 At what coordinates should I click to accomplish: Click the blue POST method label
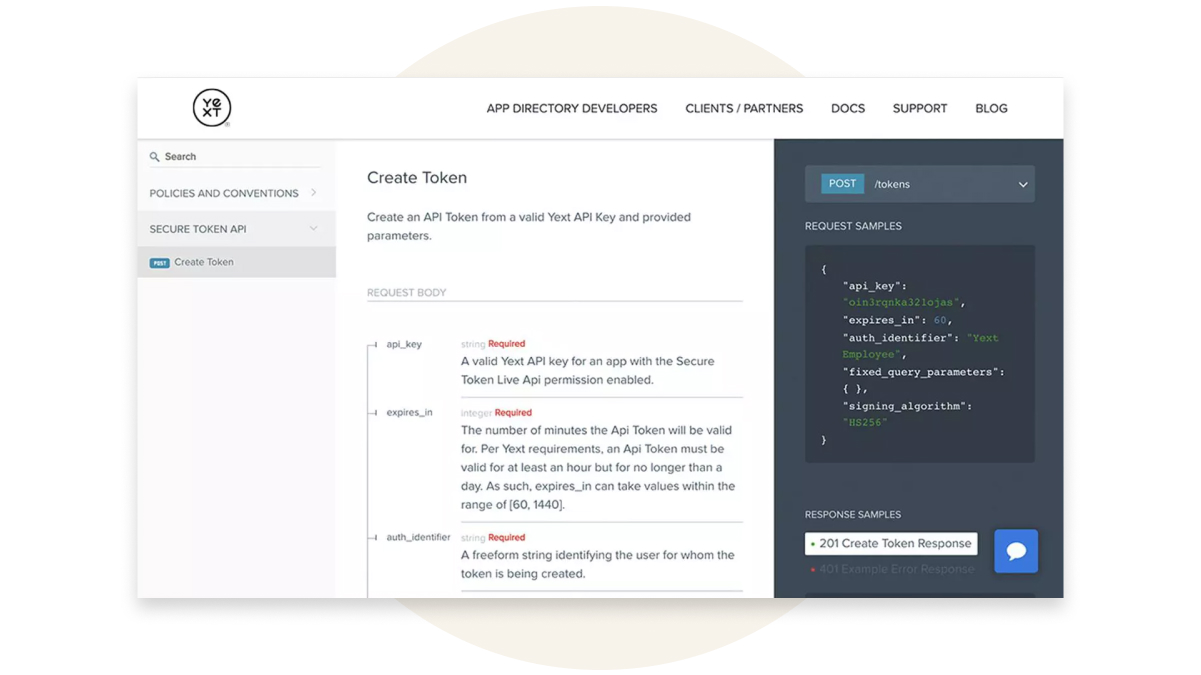point(842,184)
